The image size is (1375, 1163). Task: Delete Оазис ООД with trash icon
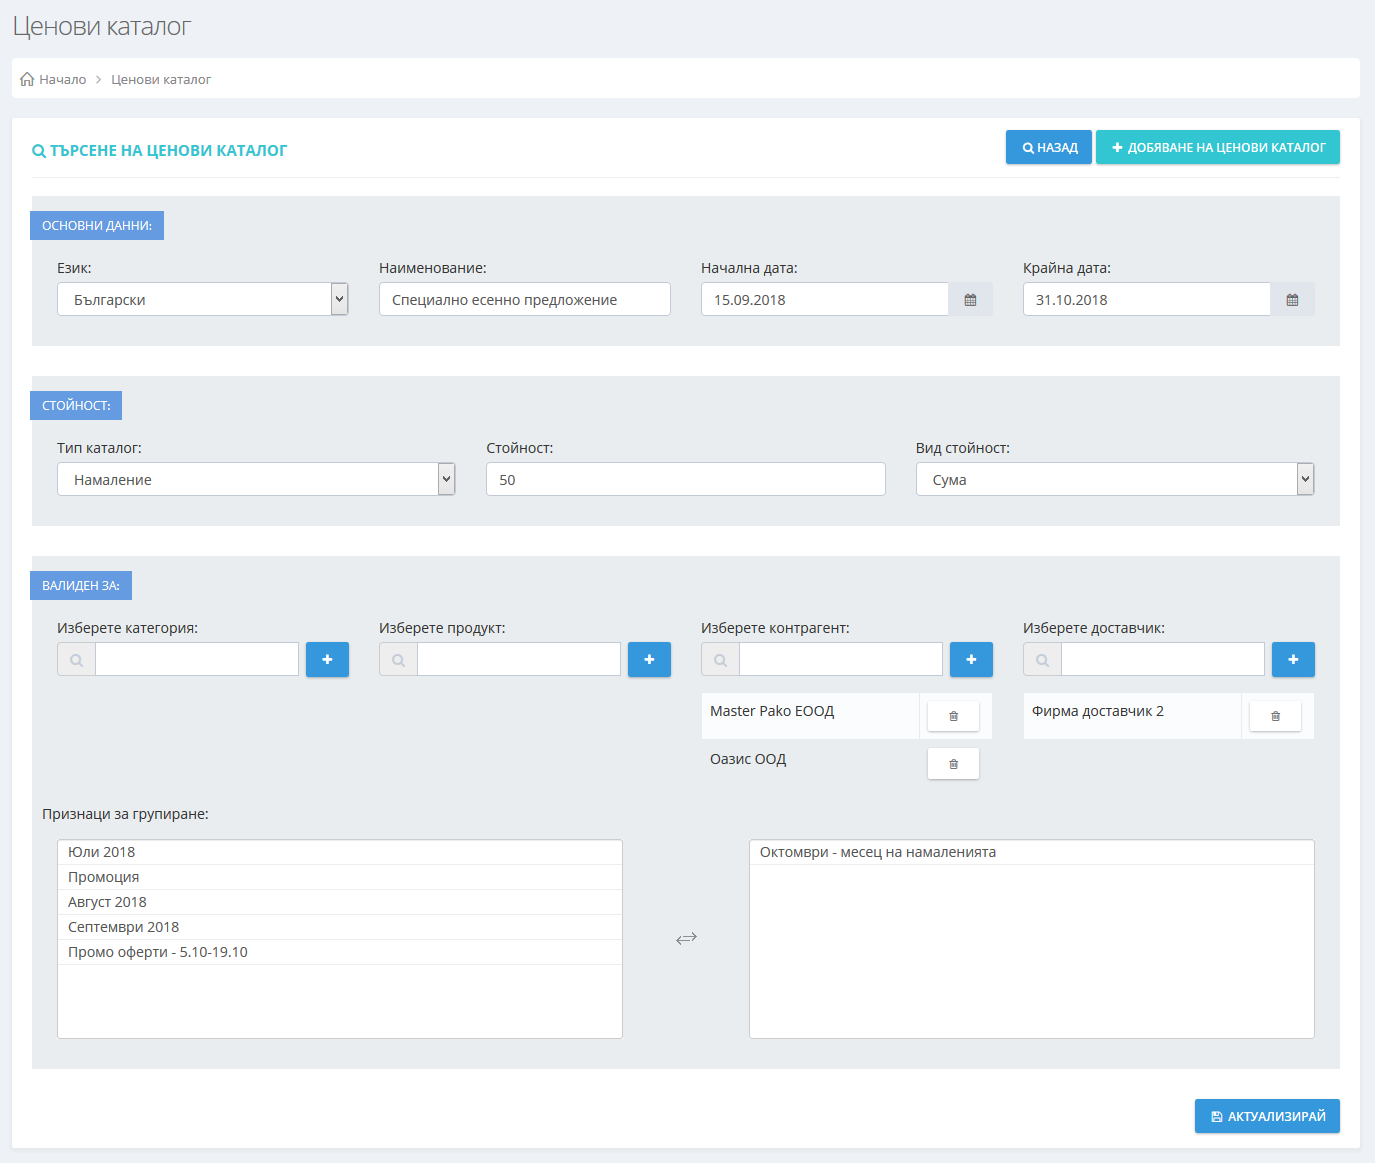(x=953, y=764)
